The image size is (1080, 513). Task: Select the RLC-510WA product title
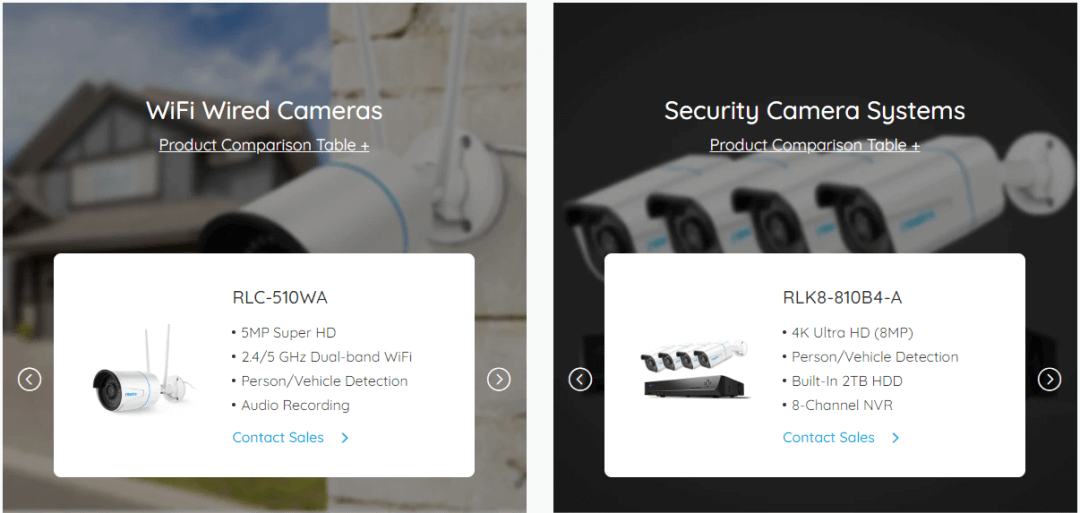280,298
